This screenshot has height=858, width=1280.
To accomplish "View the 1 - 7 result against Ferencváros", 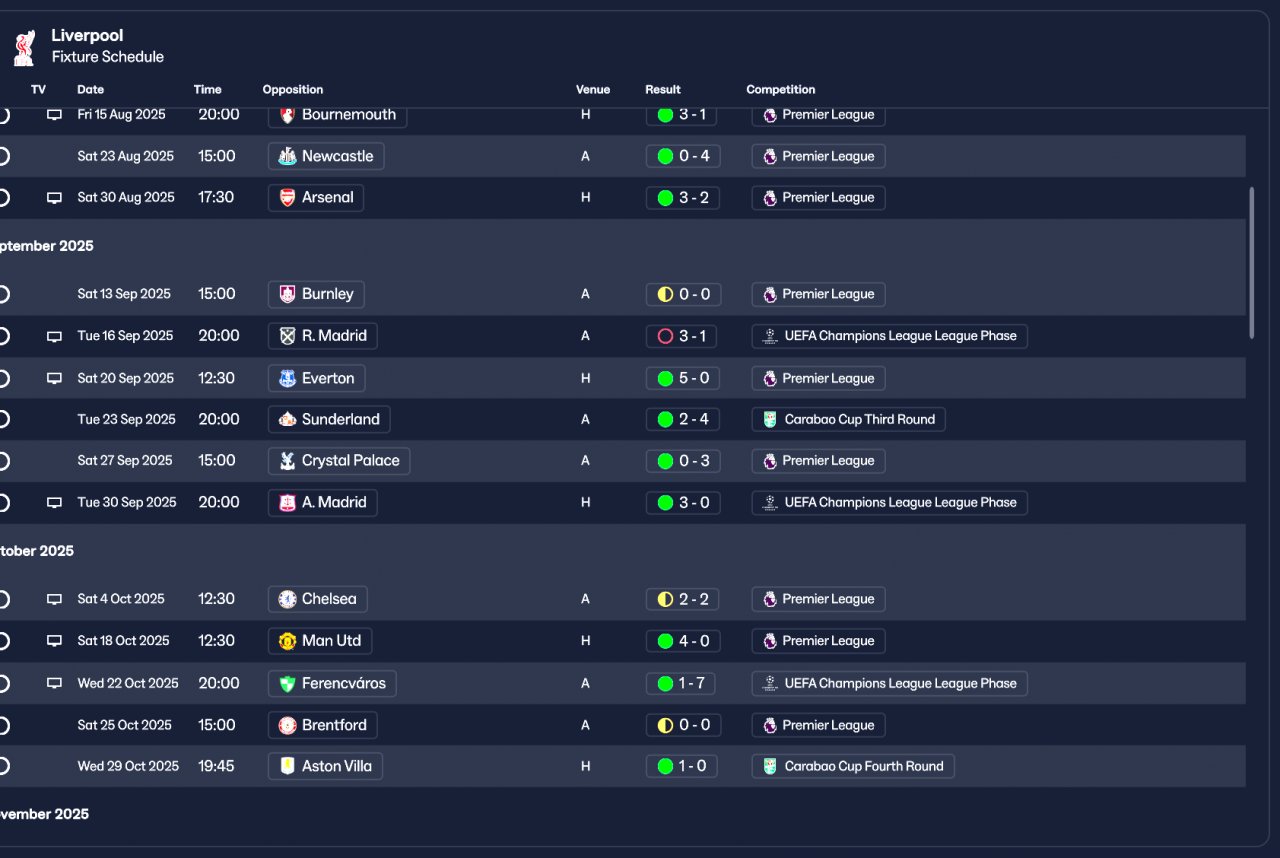I will pos(682,684).
